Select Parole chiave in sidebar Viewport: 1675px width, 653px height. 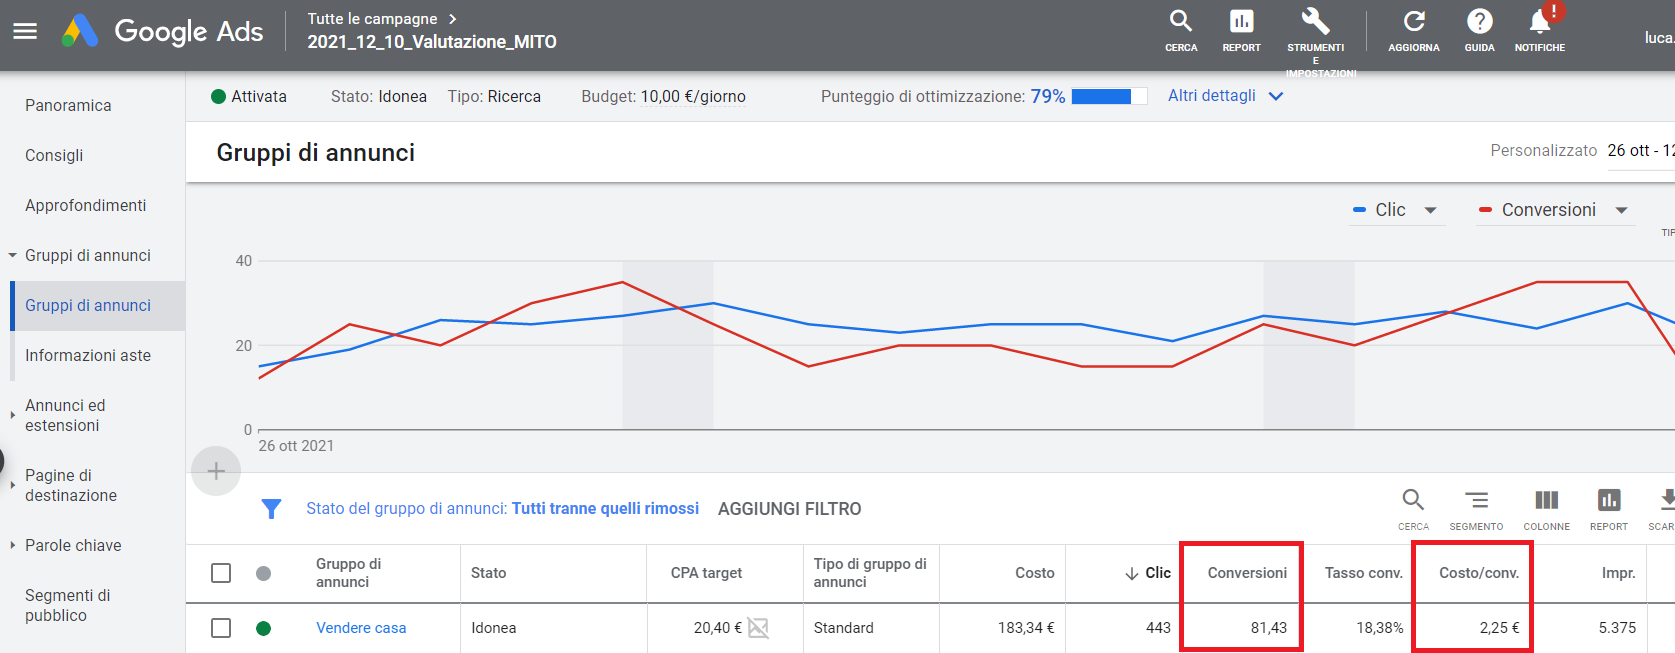point(73,545)
